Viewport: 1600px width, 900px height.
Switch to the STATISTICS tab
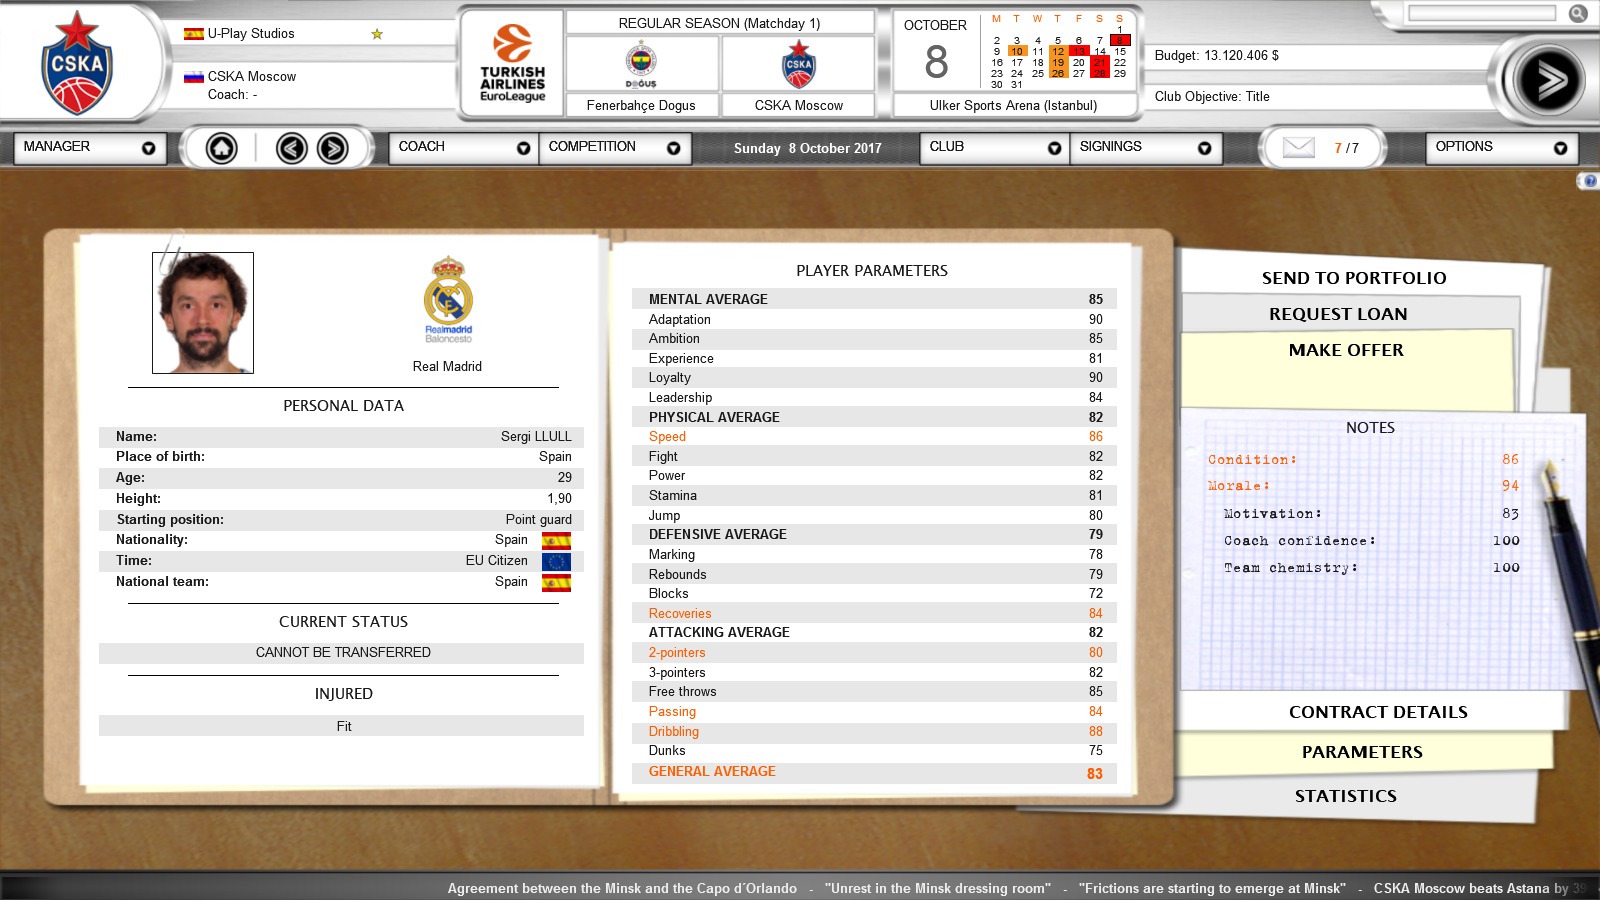(x=1346, y=796)
